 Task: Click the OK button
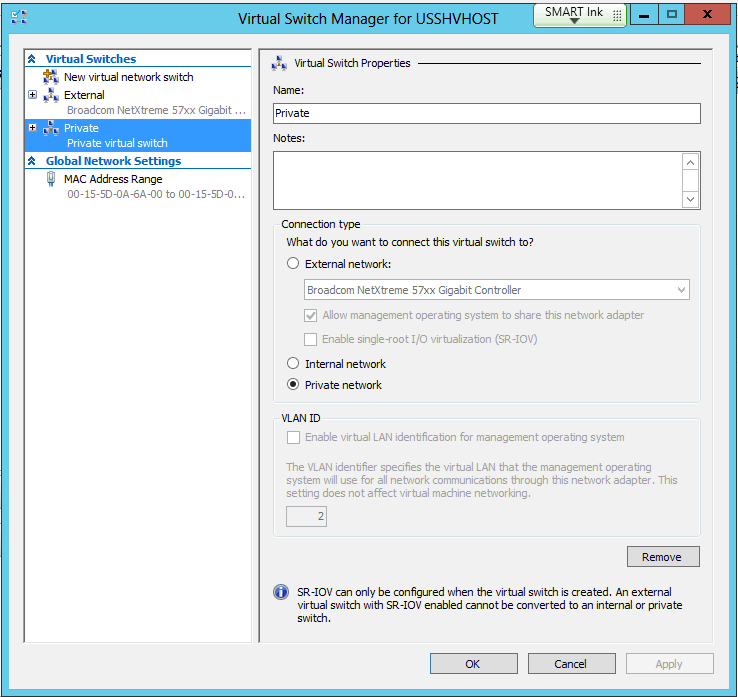[473, 664]
